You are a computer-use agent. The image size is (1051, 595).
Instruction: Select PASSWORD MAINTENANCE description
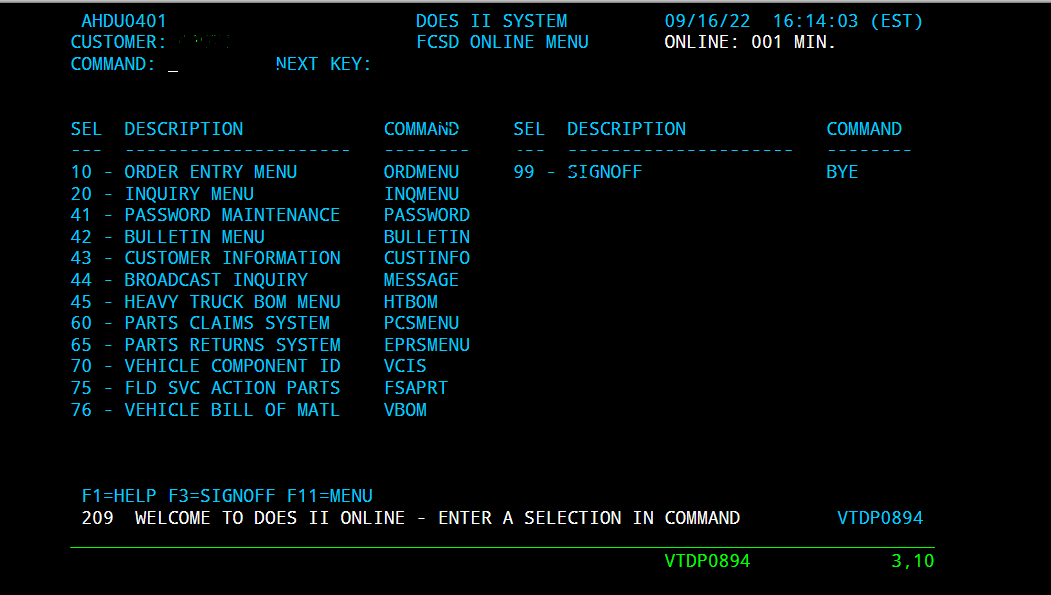(232, 215)
